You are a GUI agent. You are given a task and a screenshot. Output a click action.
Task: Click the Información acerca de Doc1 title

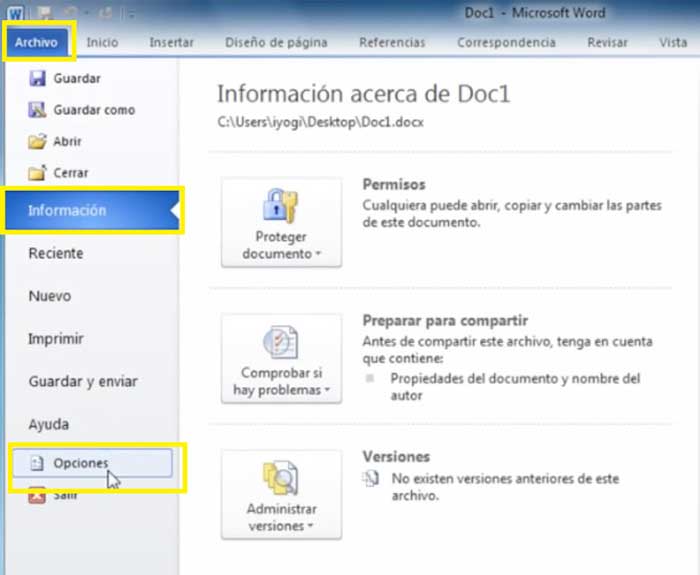(x=363, y=94)
